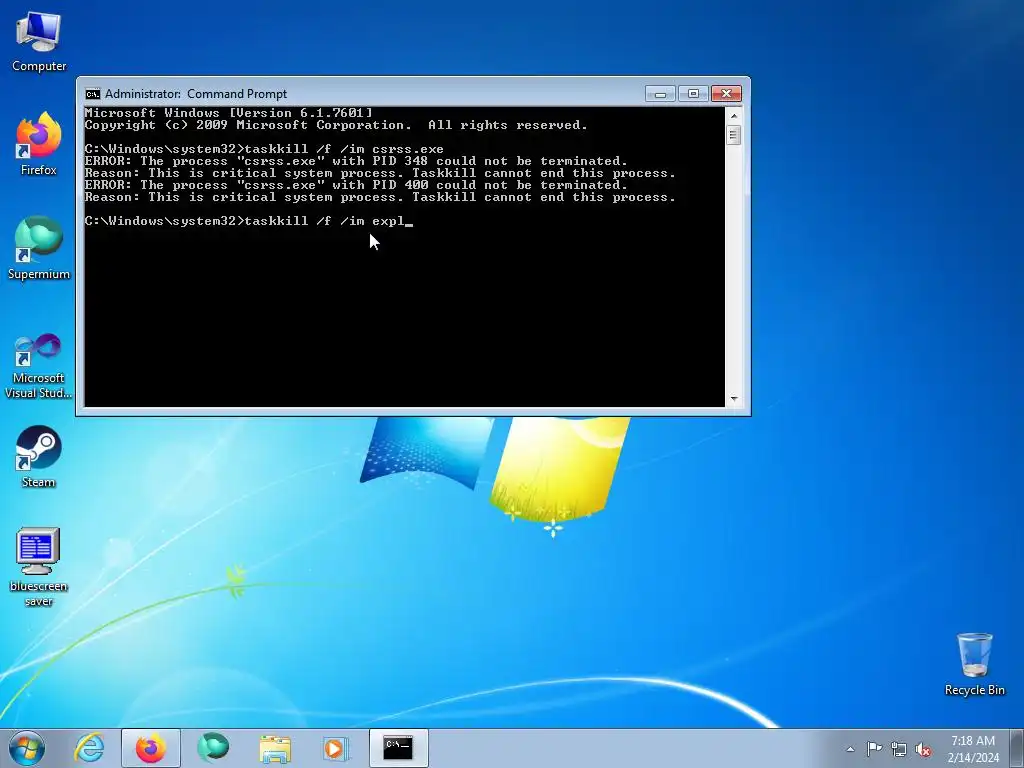Viewport: 1024px width, 768px height.
Task: Click the Command Prompt title bar text
Action: pos(196,94)
